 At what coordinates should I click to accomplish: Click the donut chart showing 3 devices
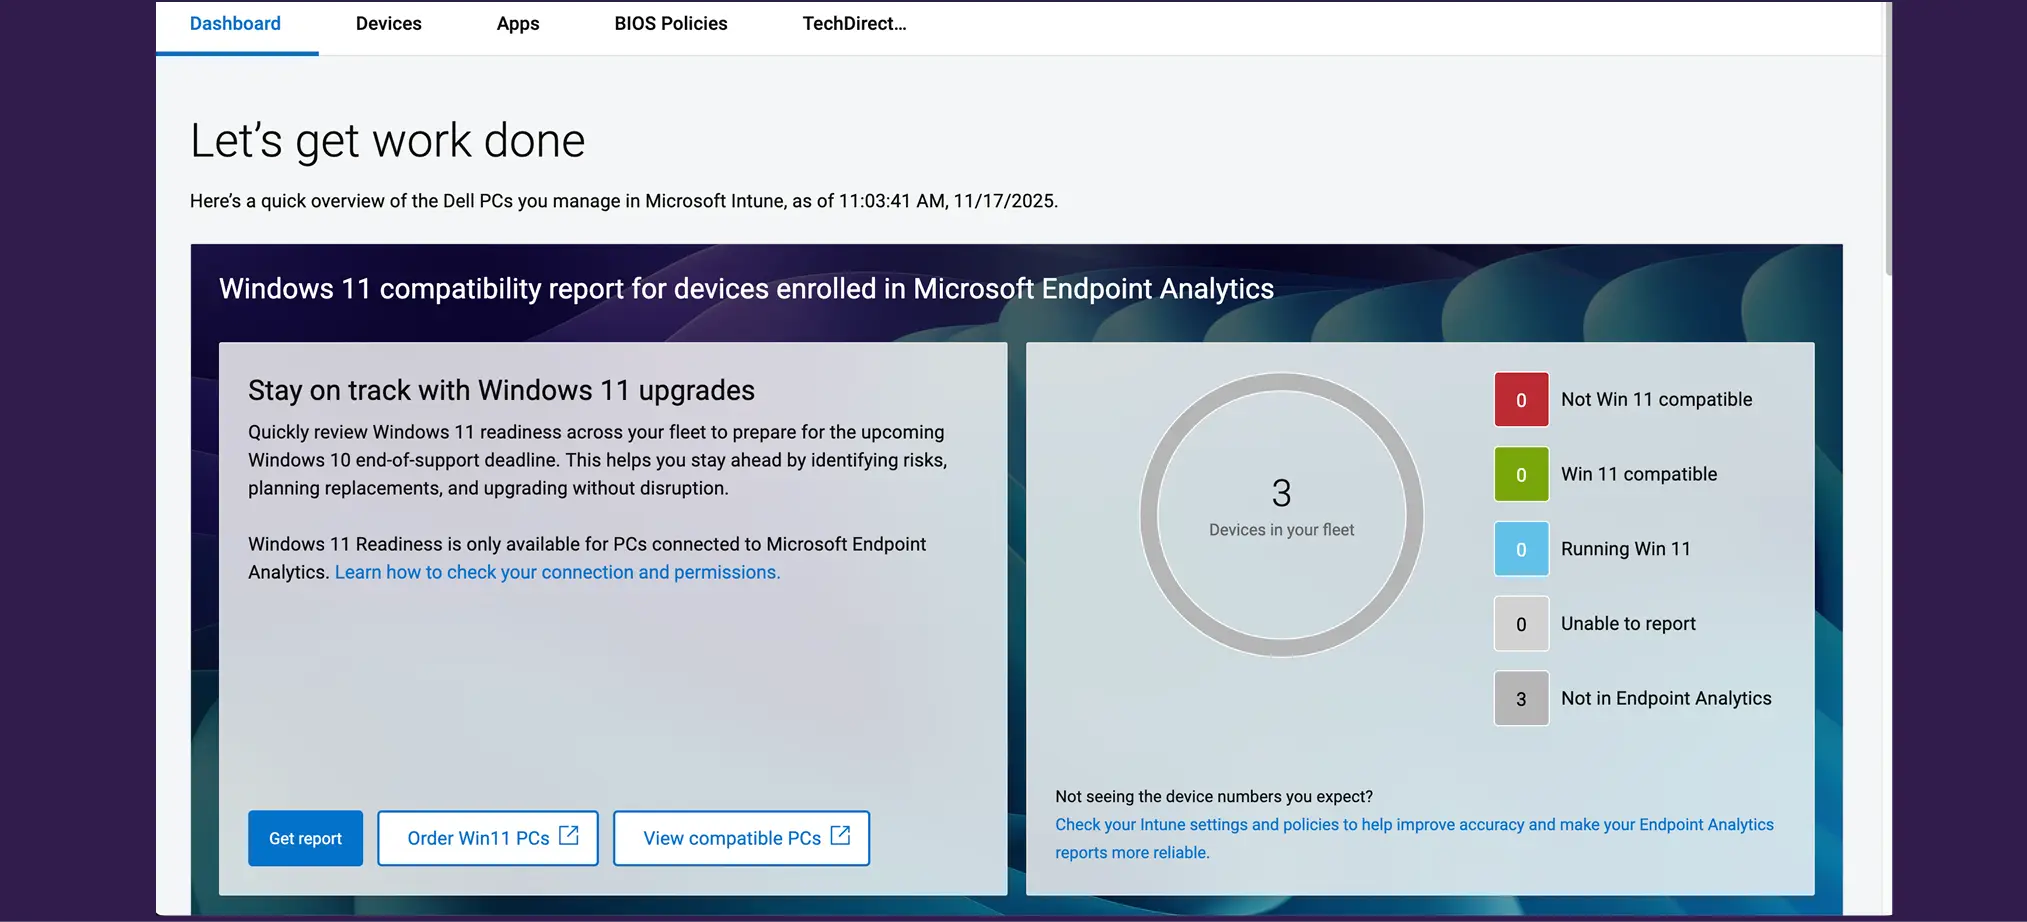point(1281,513)
